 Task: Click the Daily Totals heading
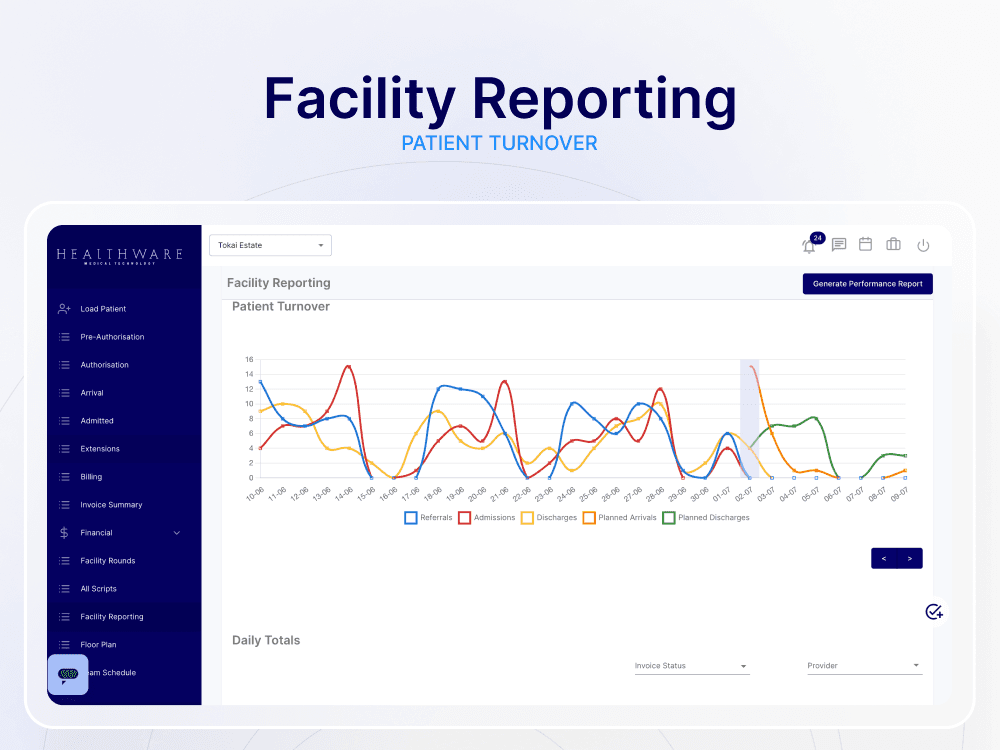(266, 640)
